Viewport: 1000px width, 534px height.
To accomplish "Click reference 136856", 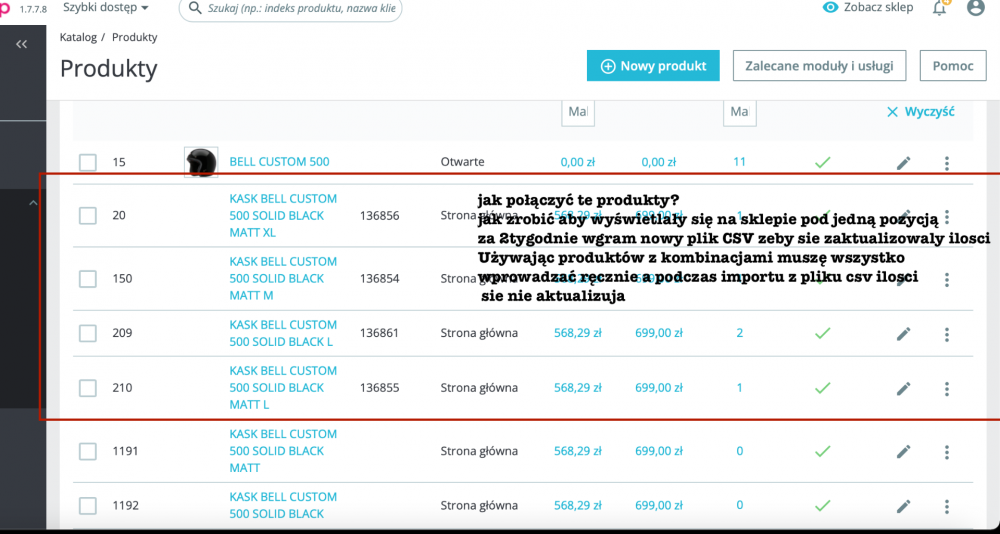I will tap(379, 216).
